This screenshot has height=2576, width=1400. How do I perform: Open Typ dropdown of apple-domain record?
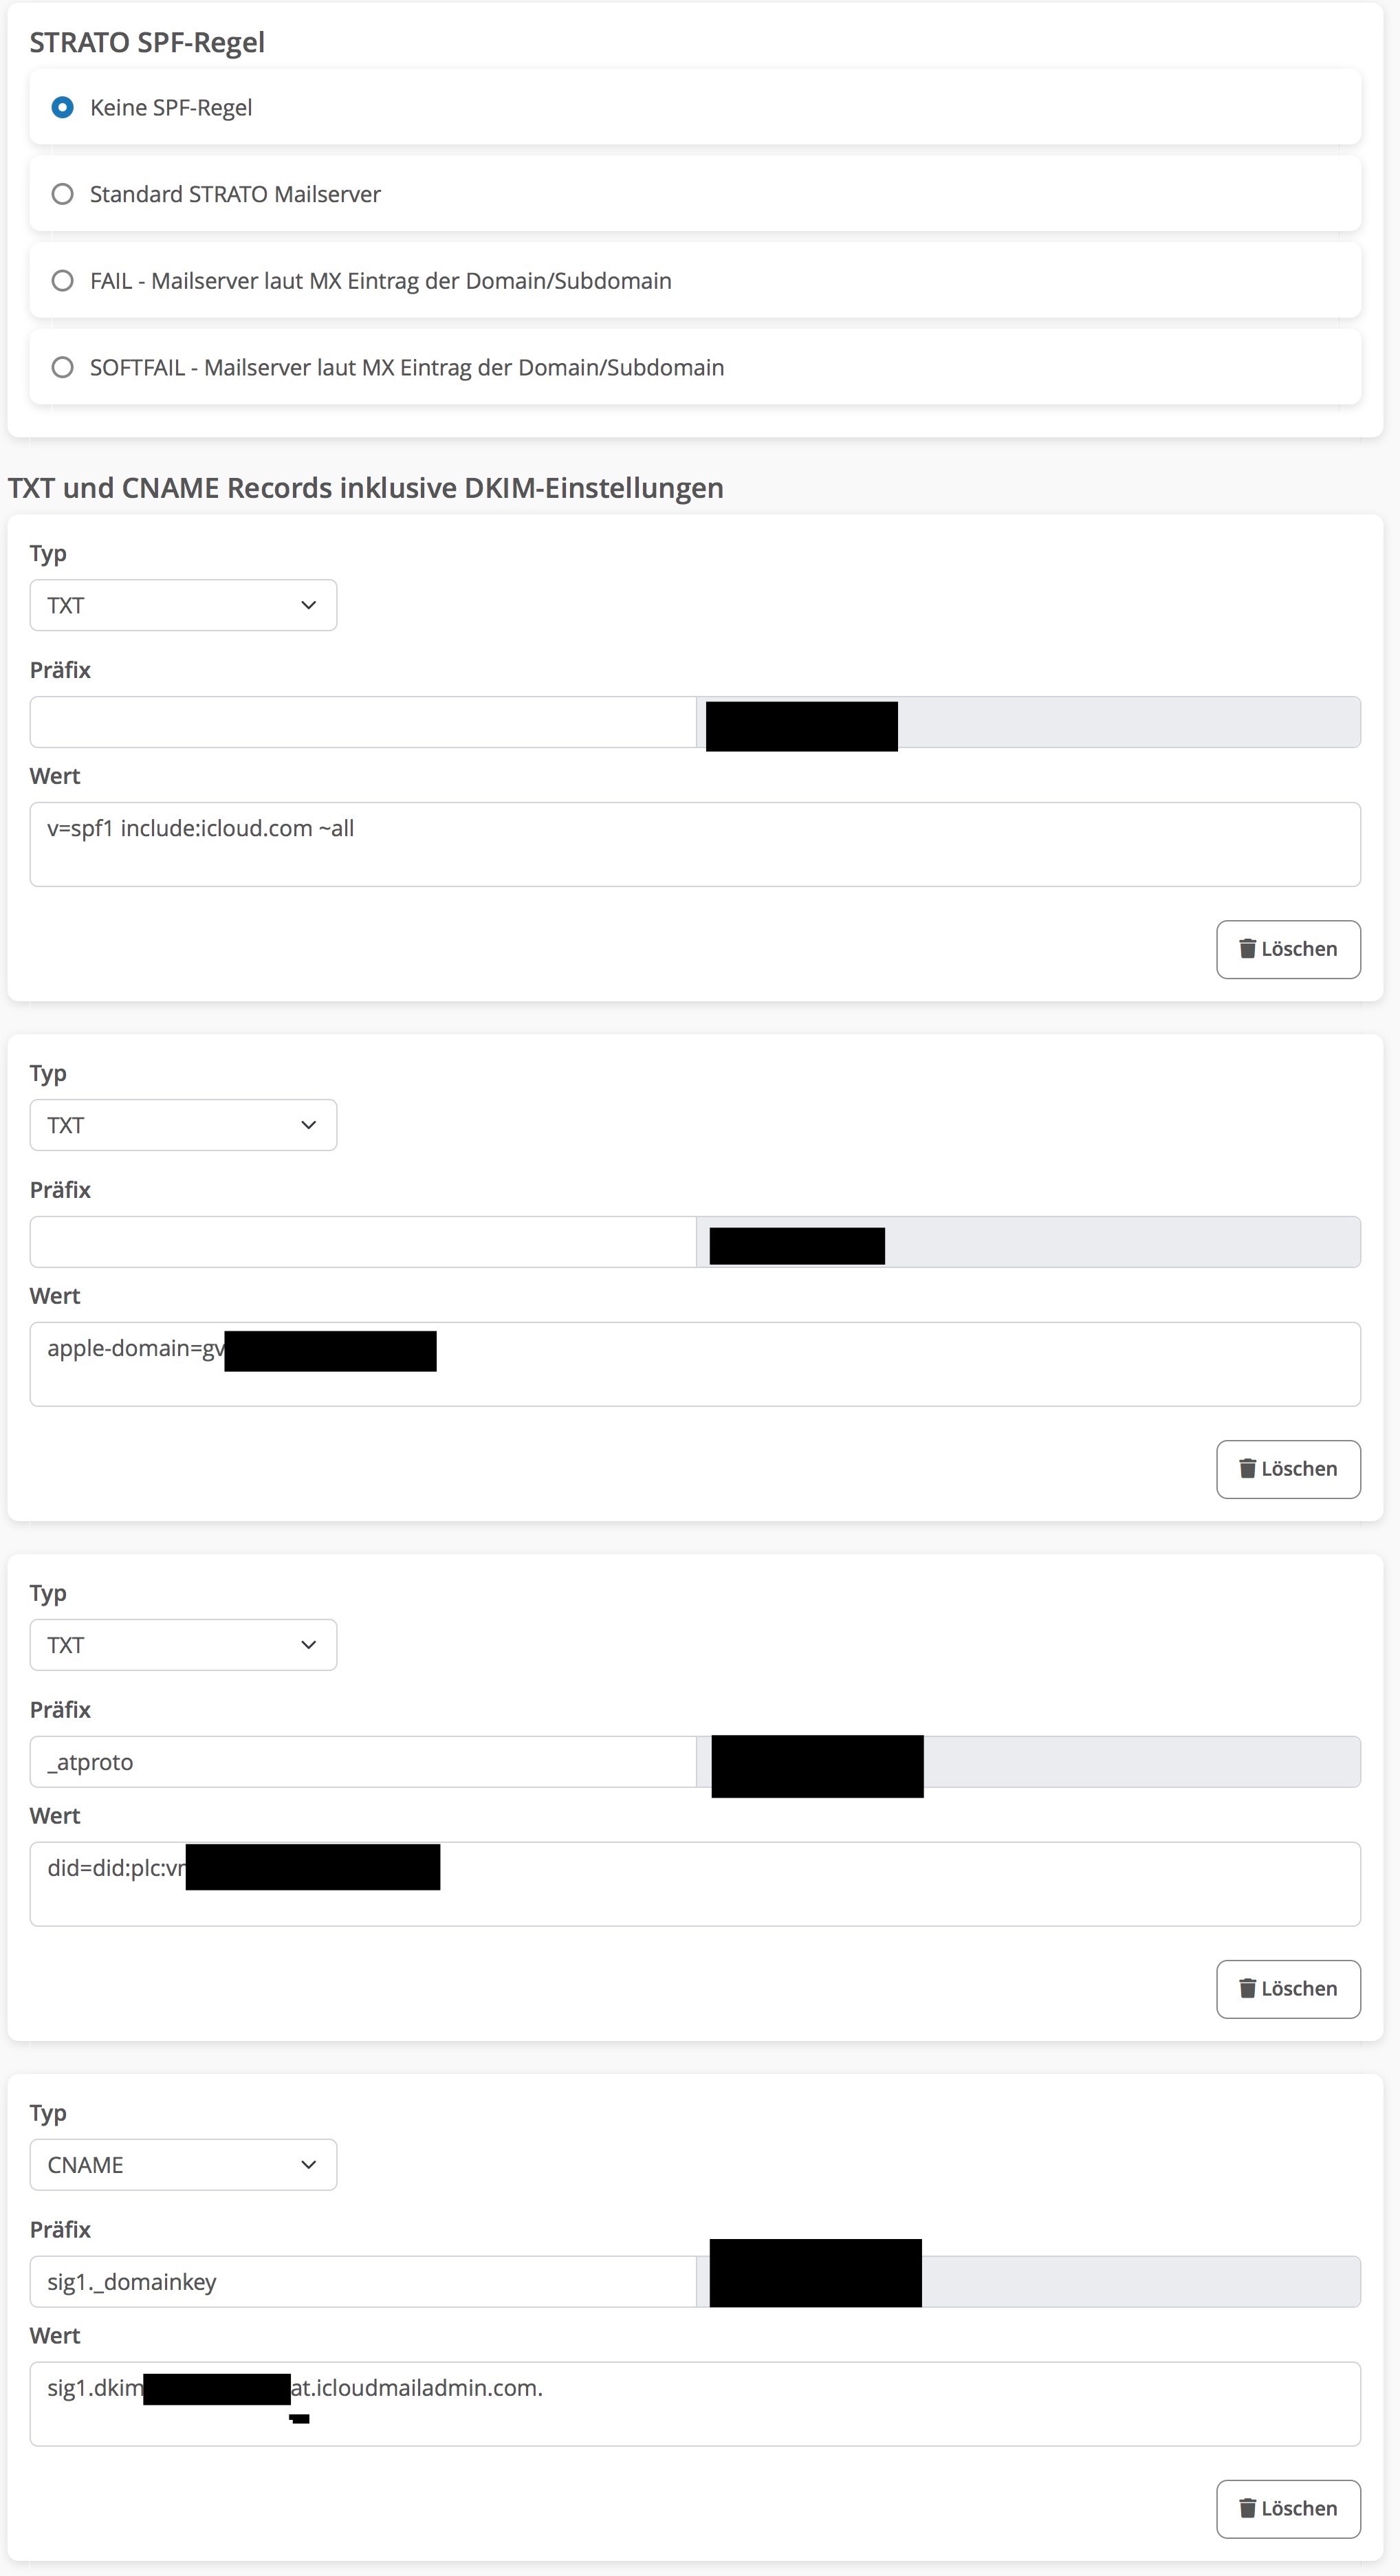tap(183, 1125)
